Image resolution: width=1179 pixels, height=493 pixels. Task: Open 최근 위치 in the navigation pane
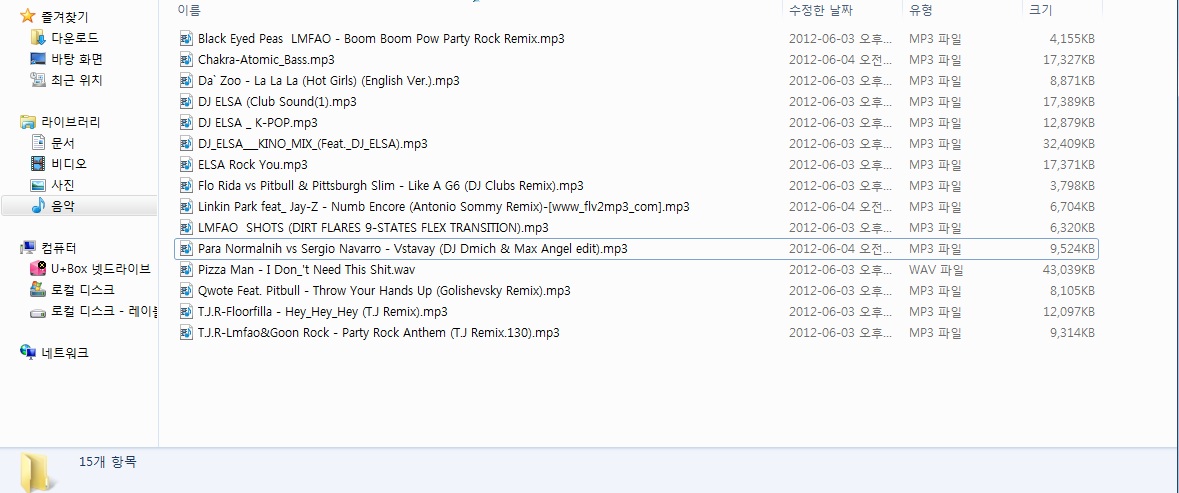coord(77,80)
